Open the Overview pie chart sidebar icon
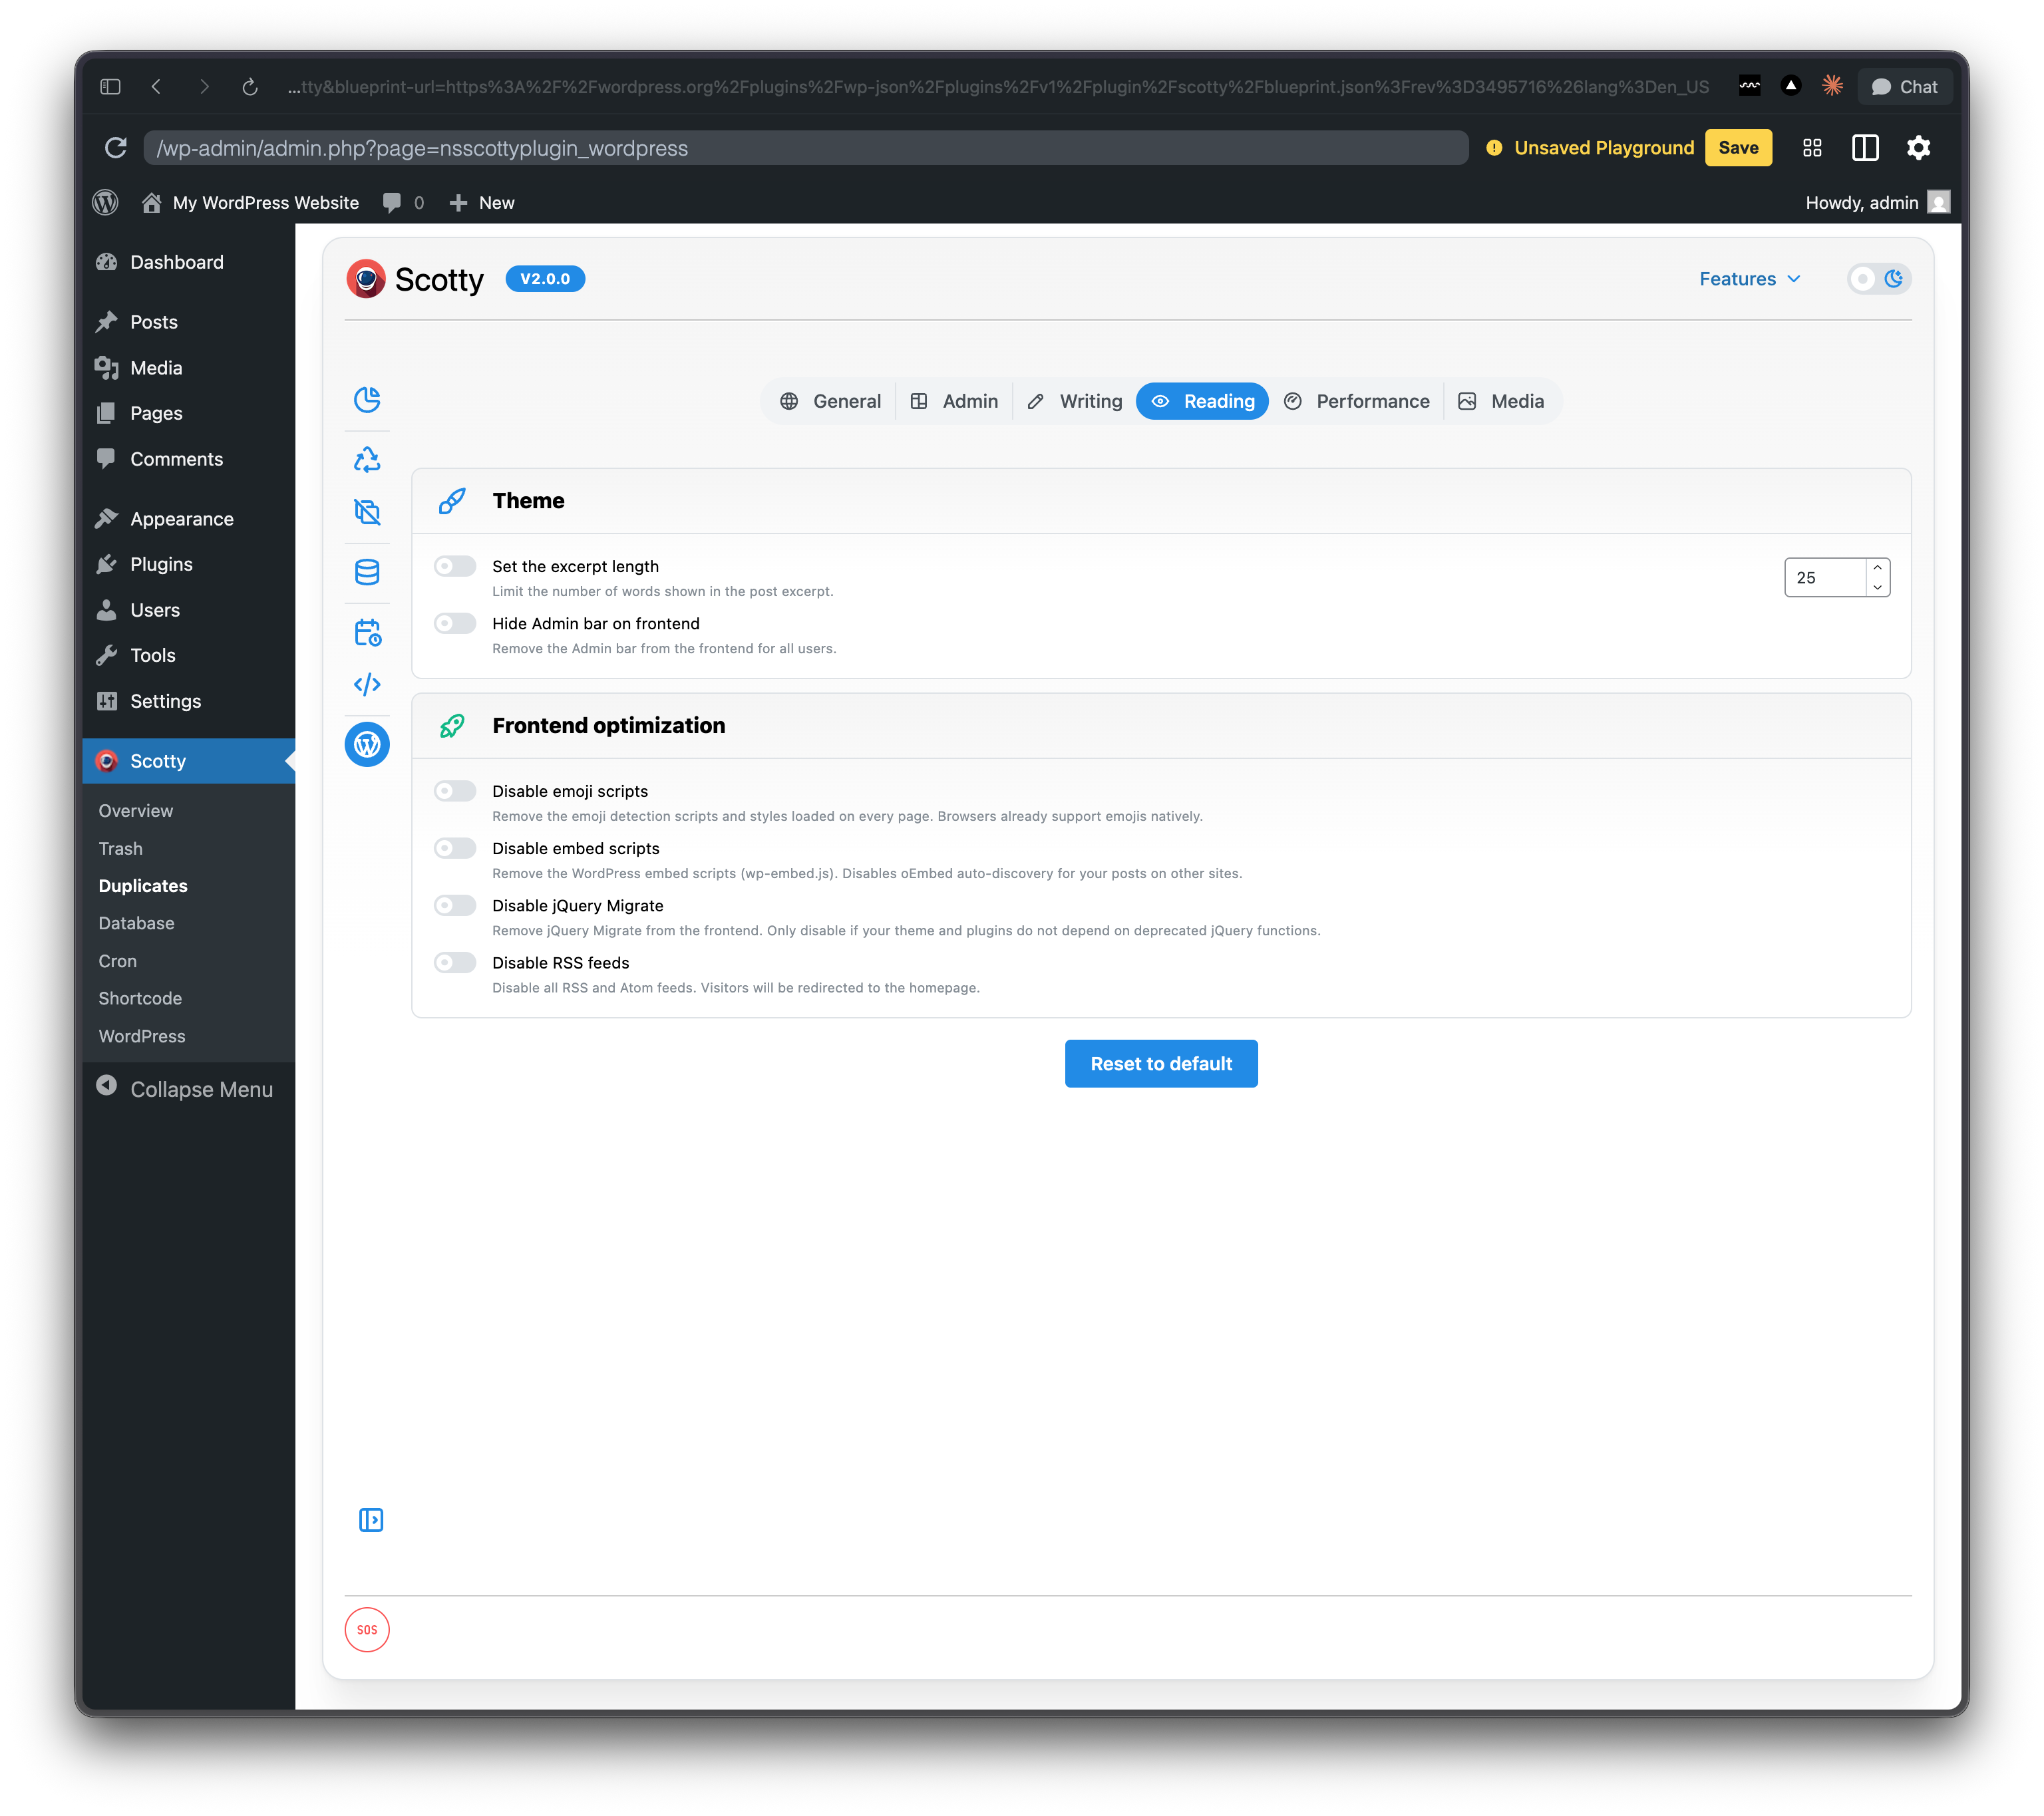This screenshot has height=1816, width=2044. tap(367, 400)
